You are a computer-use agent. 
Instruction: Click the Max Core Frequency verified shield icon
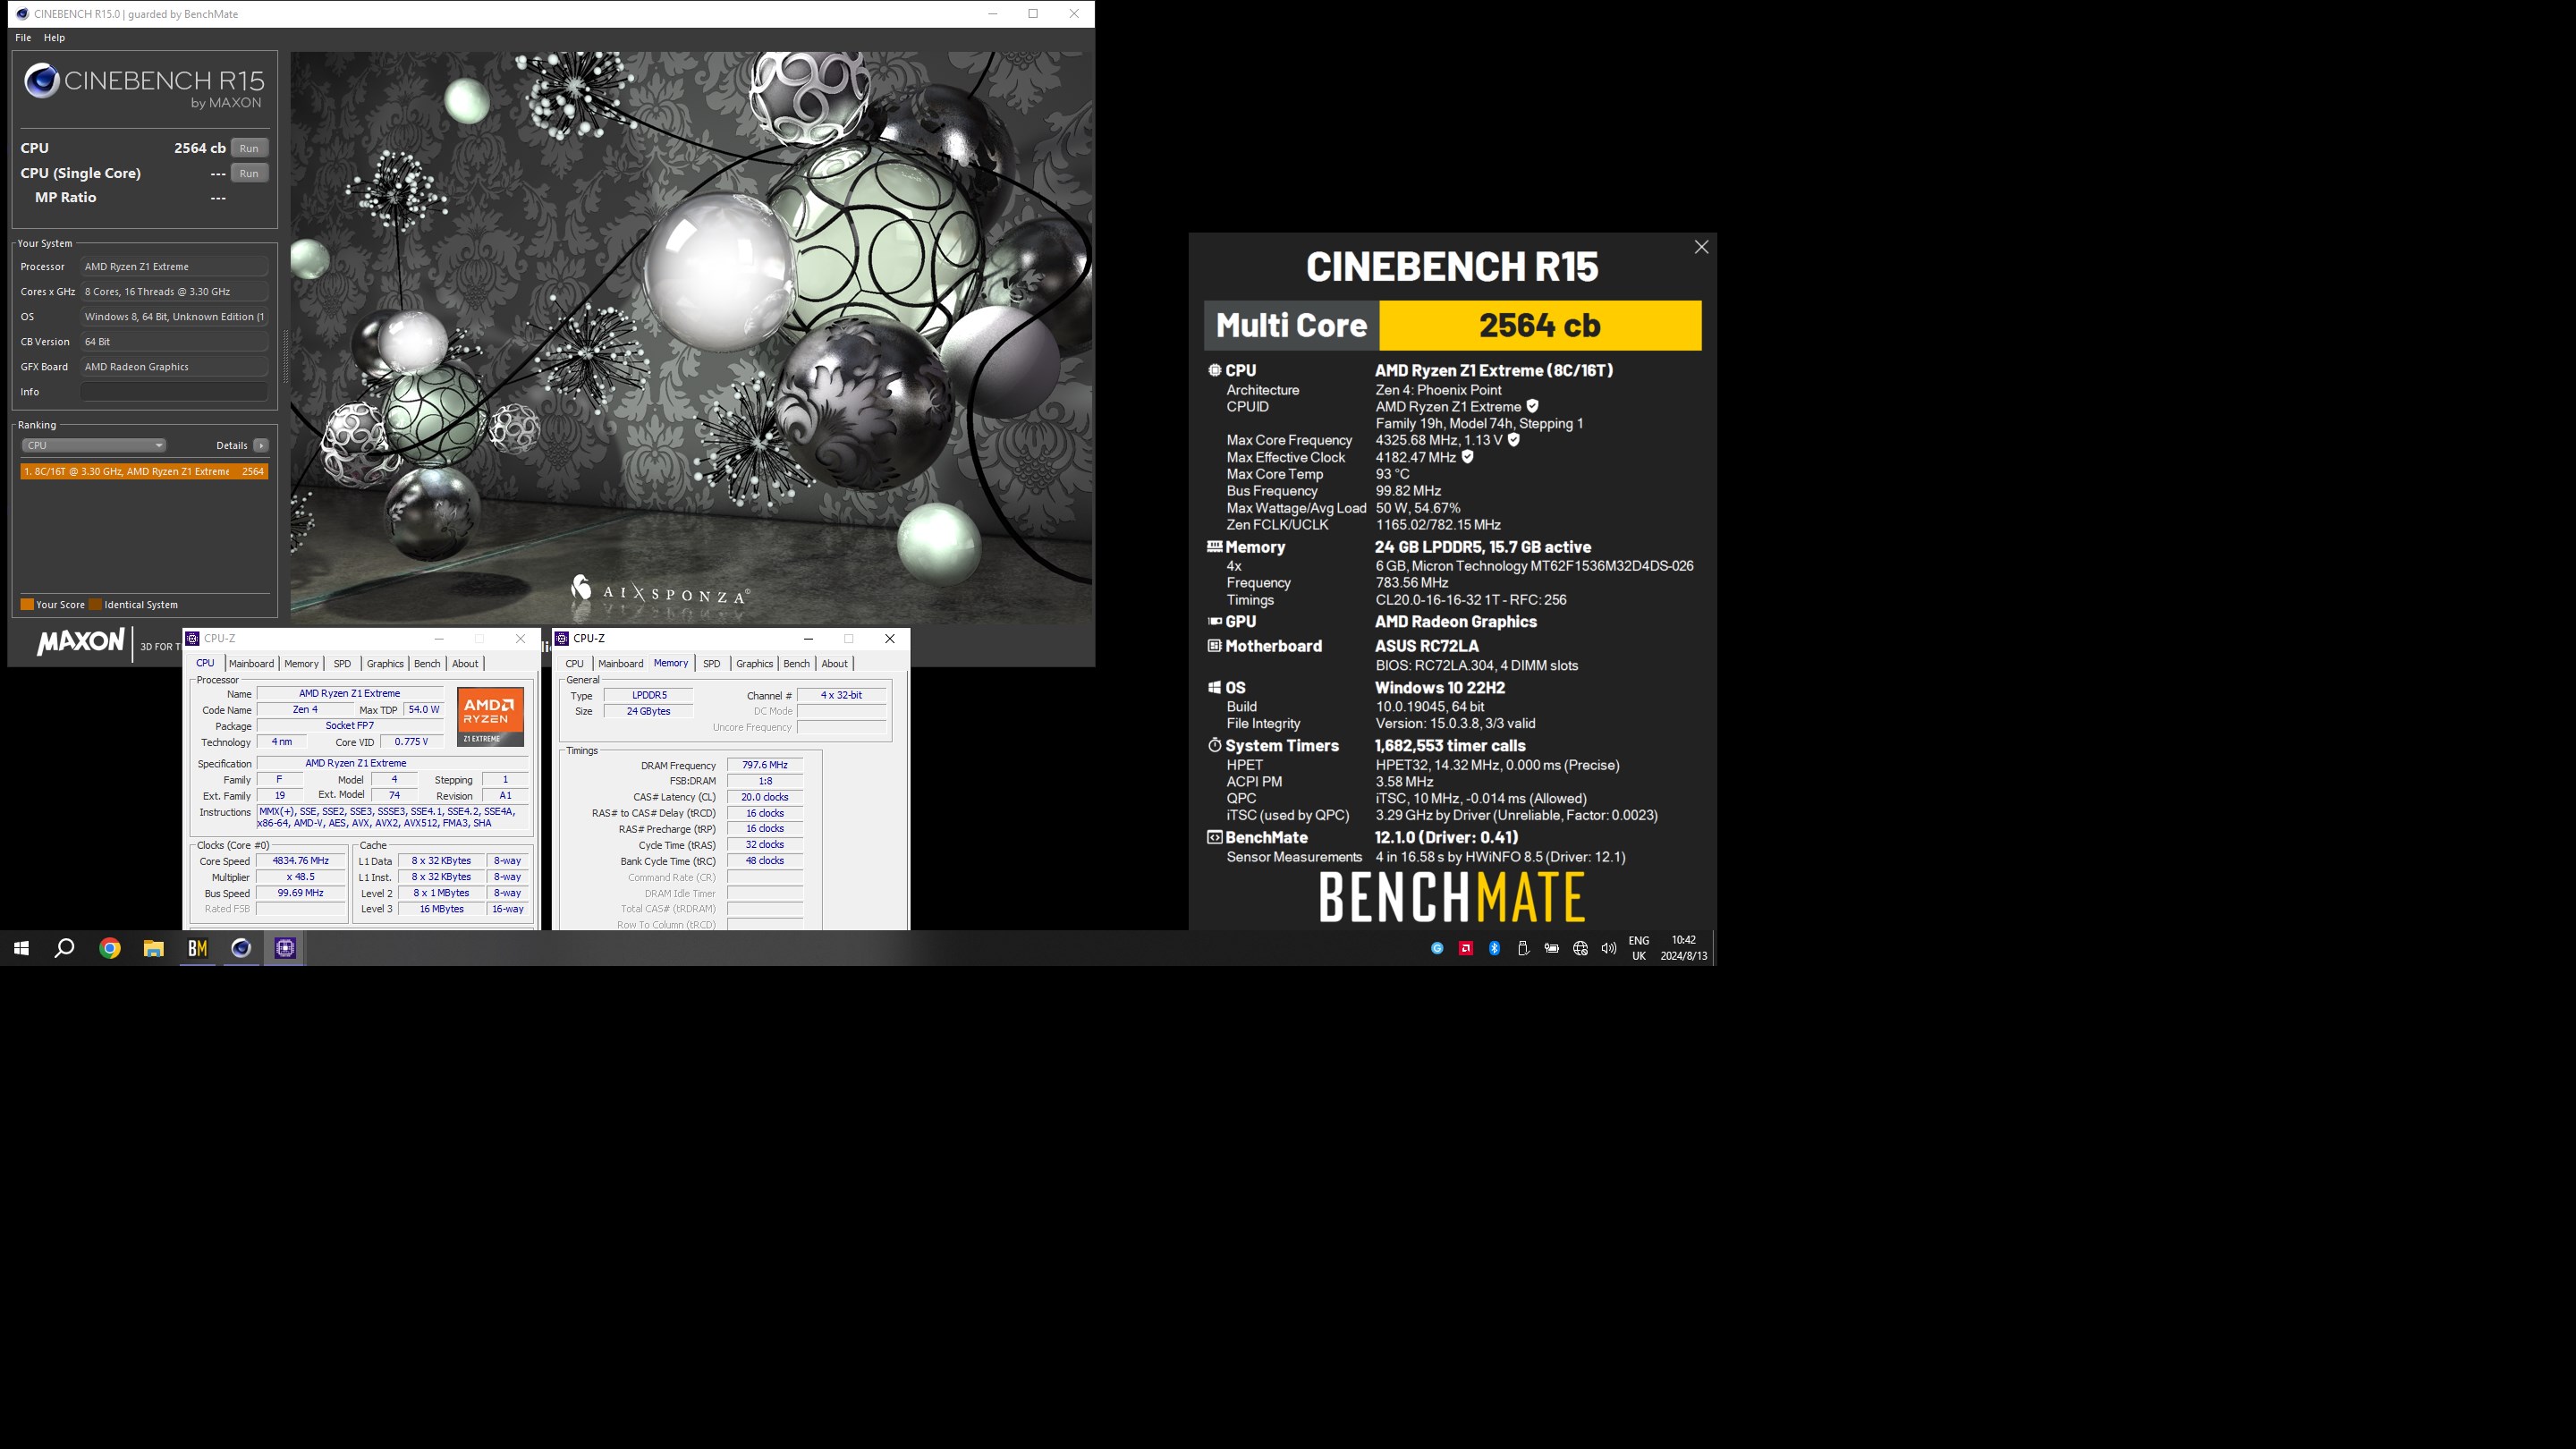pos(1513,439)
